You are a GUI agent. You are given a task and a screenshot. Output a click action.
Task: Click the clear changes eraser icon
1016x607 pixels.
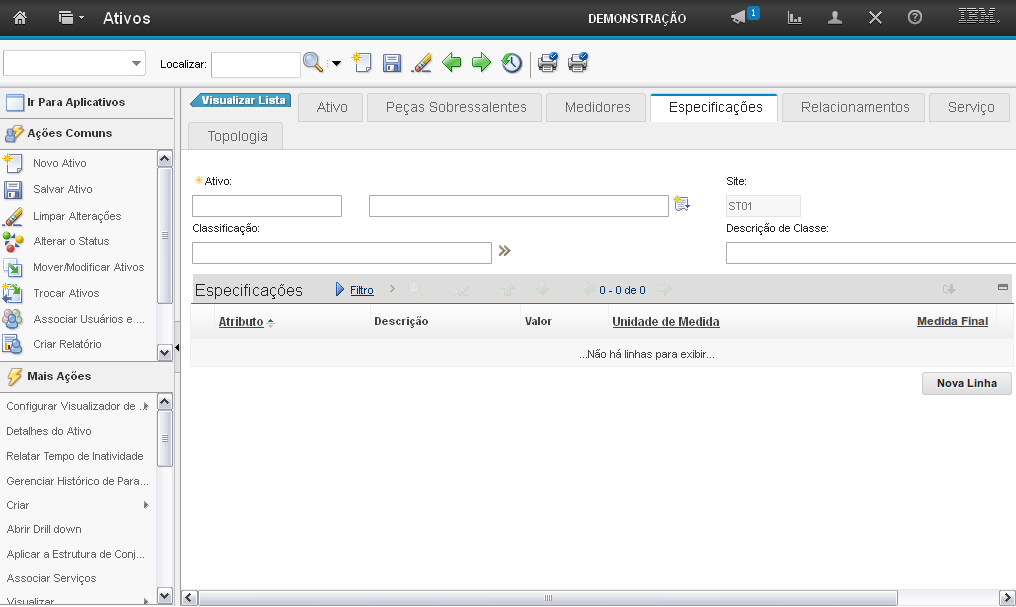click(422, 63)
